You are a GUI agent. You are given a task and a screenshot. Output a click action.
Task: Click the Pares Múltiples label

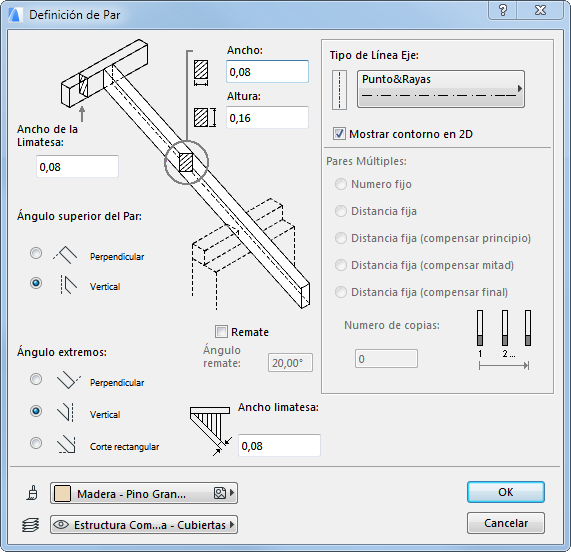(366, 161)
